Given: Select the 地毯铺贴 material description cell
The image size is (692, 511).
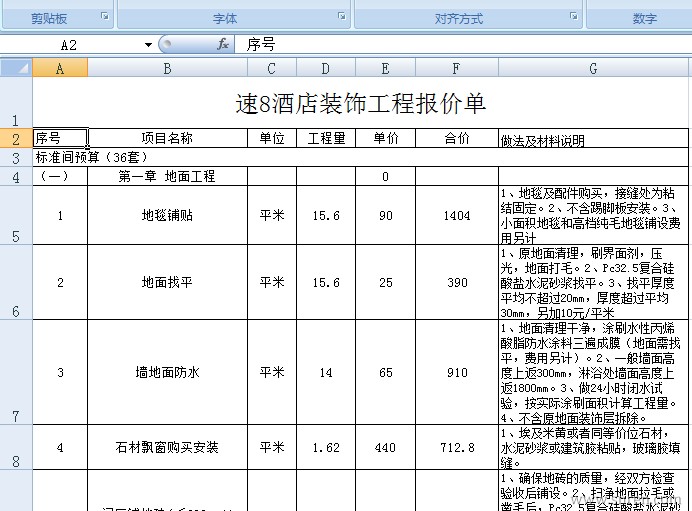Looking at the screenshot, I should [x=593, y=215].
